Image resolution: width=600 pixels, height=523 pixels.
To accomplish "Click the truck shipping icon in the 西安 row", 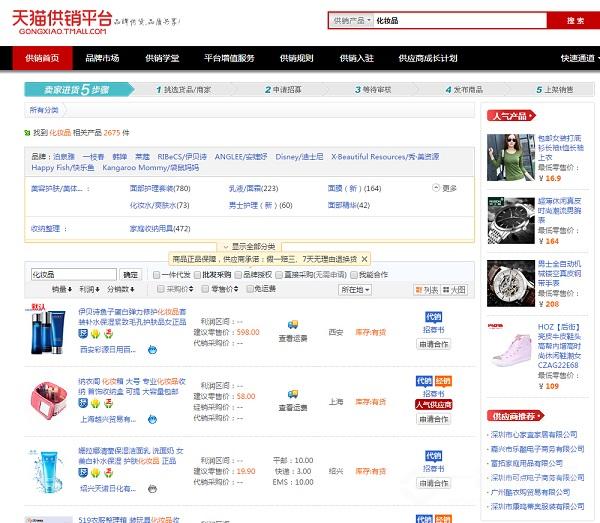I will (293, 325).
